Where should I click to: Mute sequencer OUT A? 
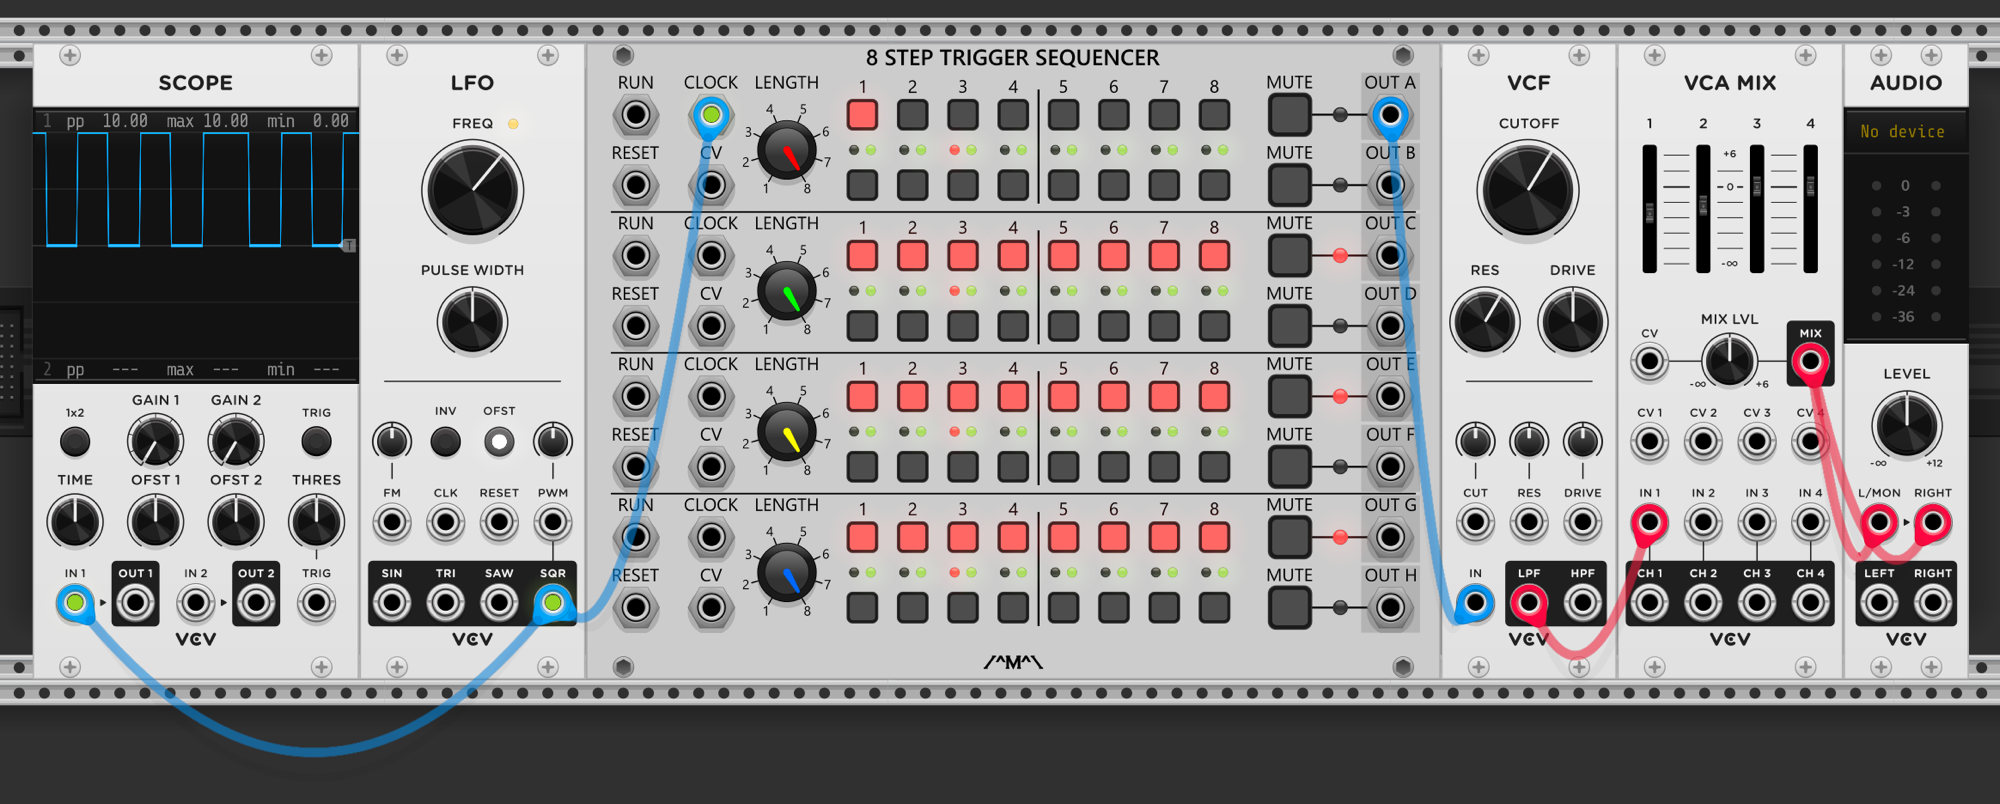pos(1290,115)
